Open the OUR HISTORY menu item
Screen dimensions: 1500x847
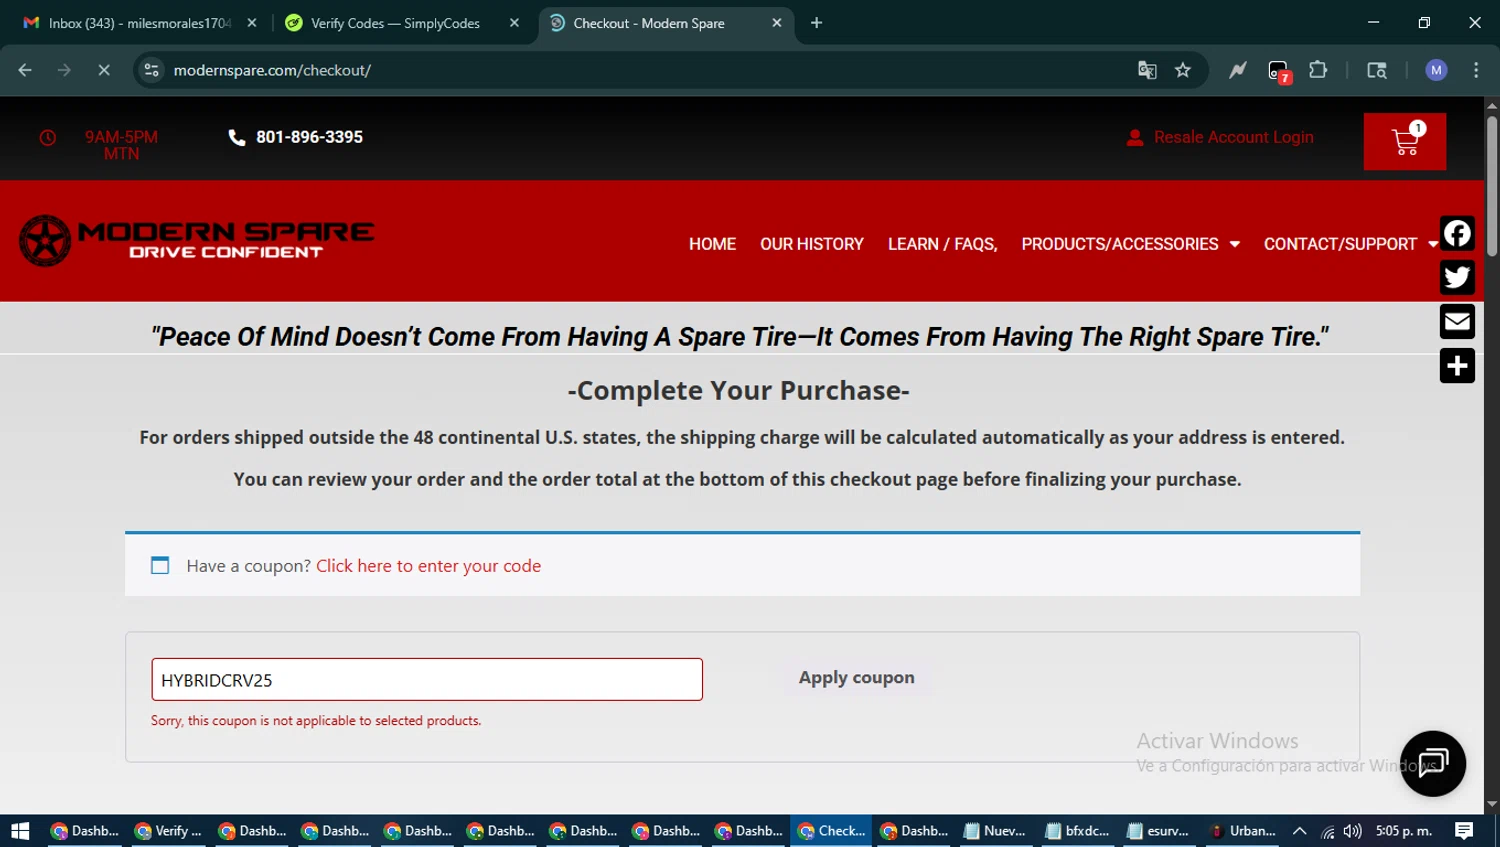(x=811, y=244)
